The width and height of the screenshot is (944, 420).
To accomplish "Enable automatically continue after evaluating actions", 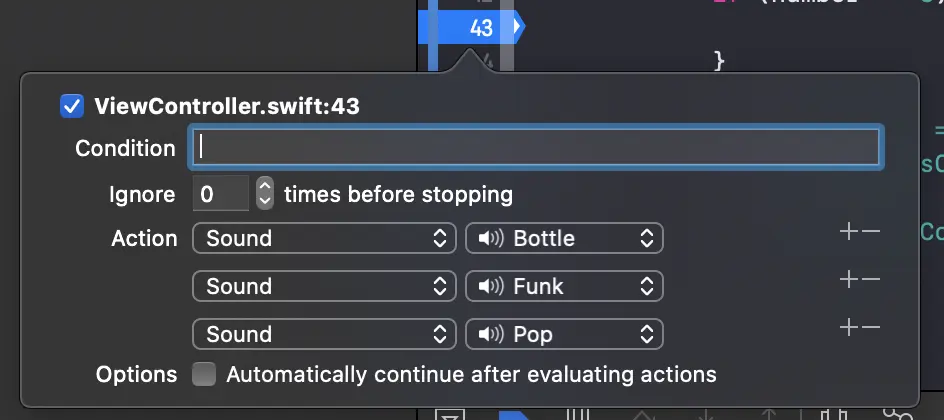I will pos(204,375).
